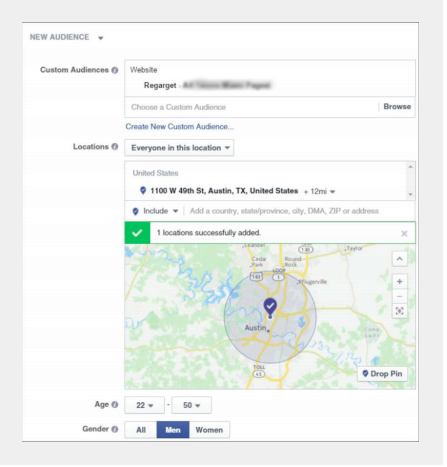The image size is (447, 467).
Task: Click the United States location text
Action: [155, 173]
